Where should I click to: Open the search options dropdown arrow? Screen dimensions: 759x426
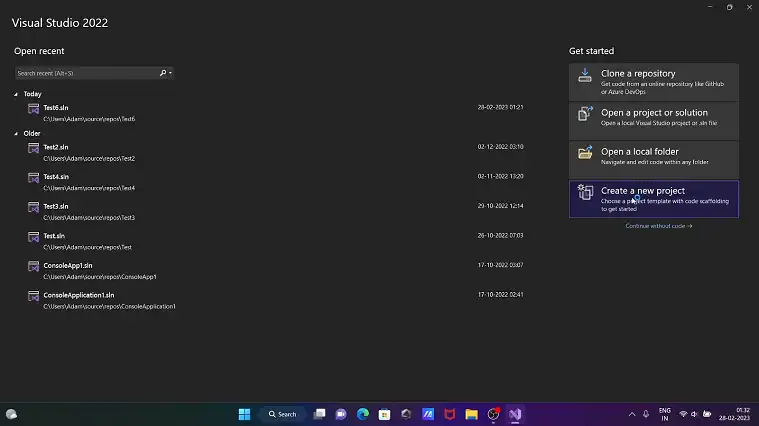coord(170,73)
